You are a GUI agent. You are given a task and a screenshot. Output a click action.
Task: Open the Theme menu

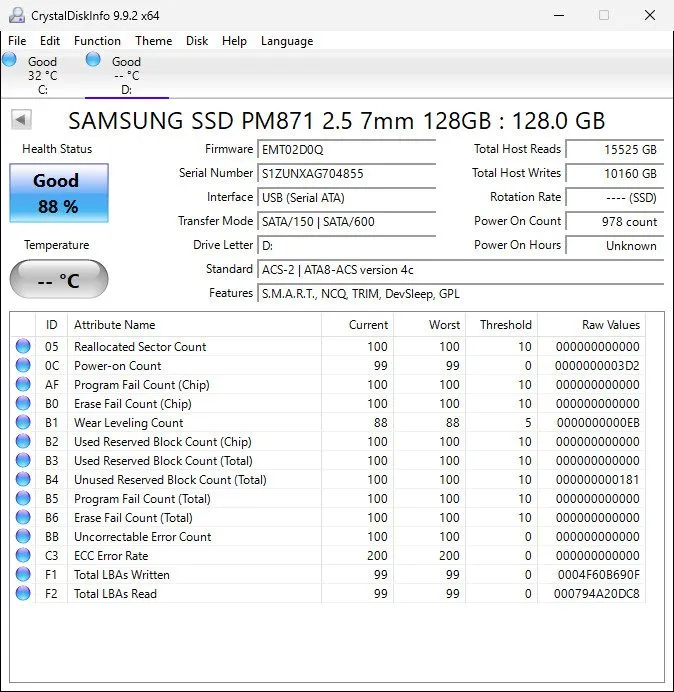point(154,41)
